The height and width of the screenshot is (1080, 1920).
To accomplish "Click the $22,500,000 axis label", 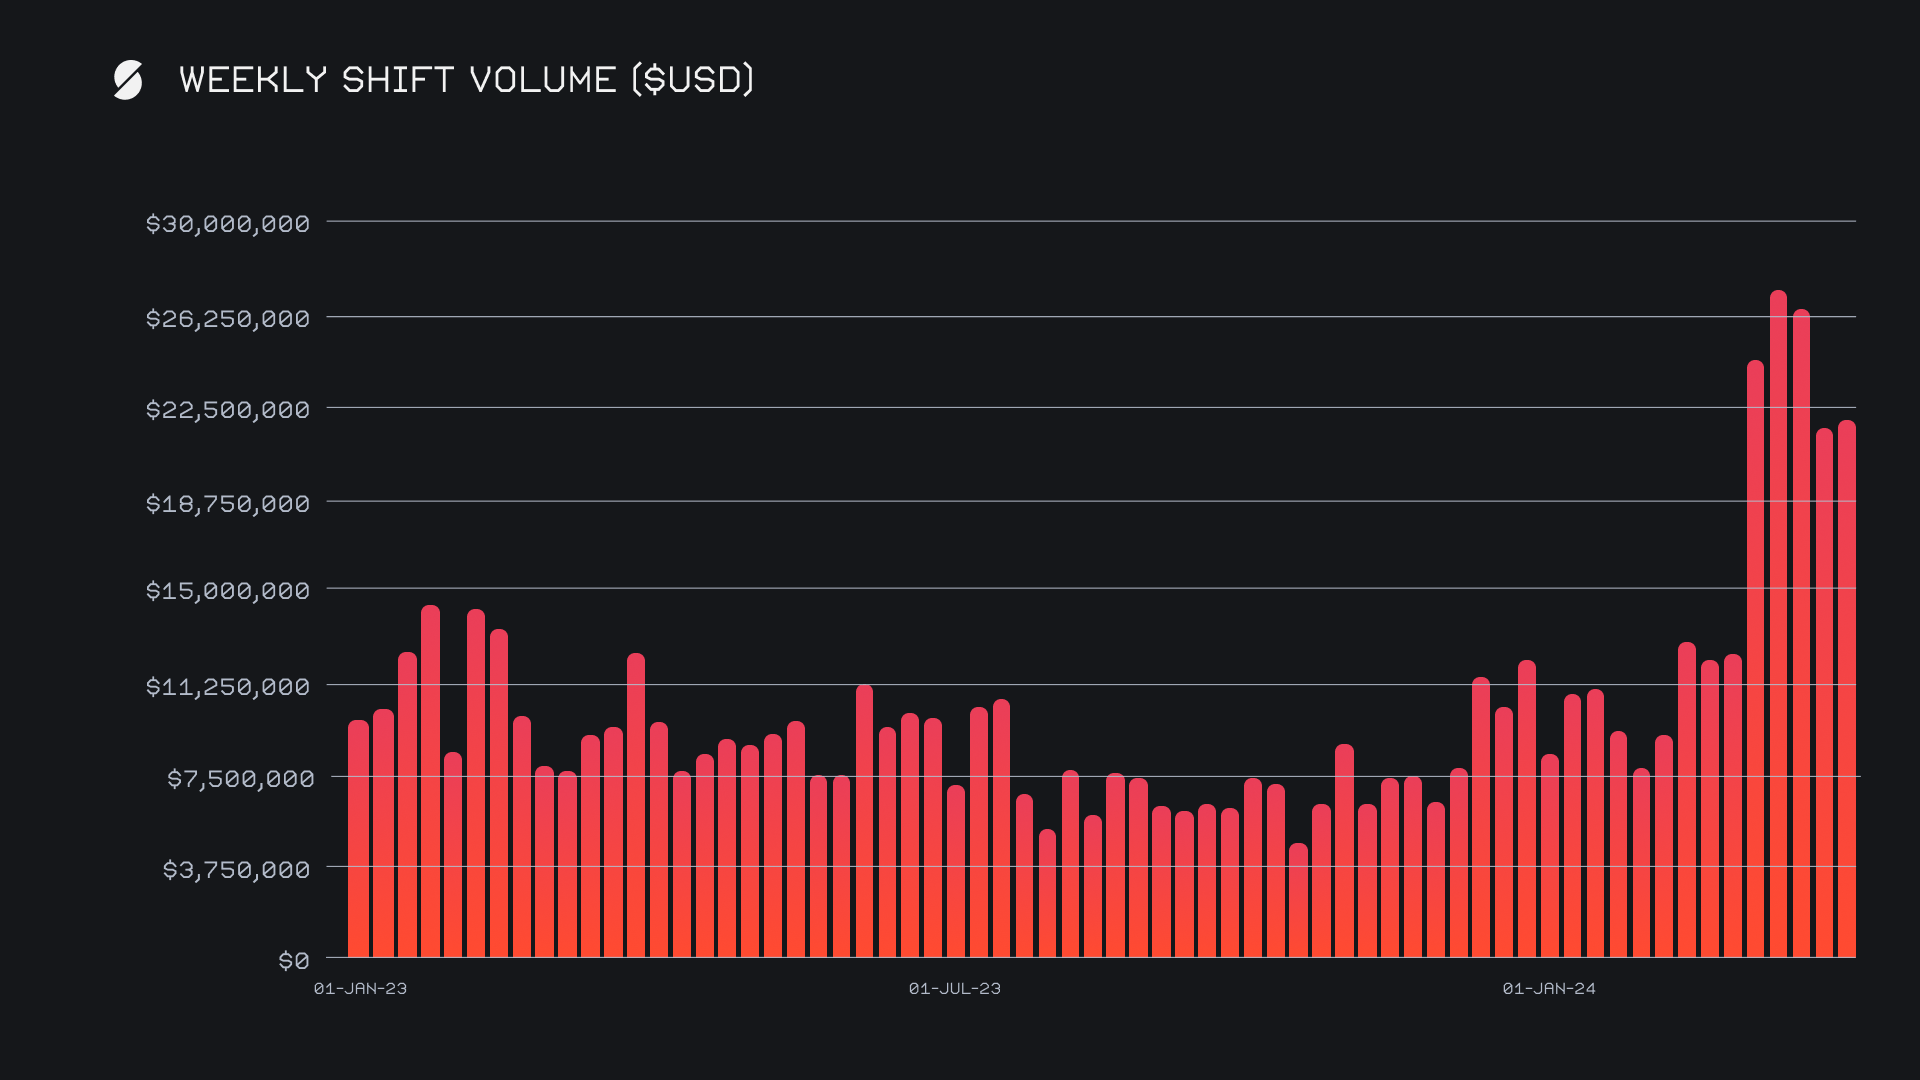I will (228, 409).
